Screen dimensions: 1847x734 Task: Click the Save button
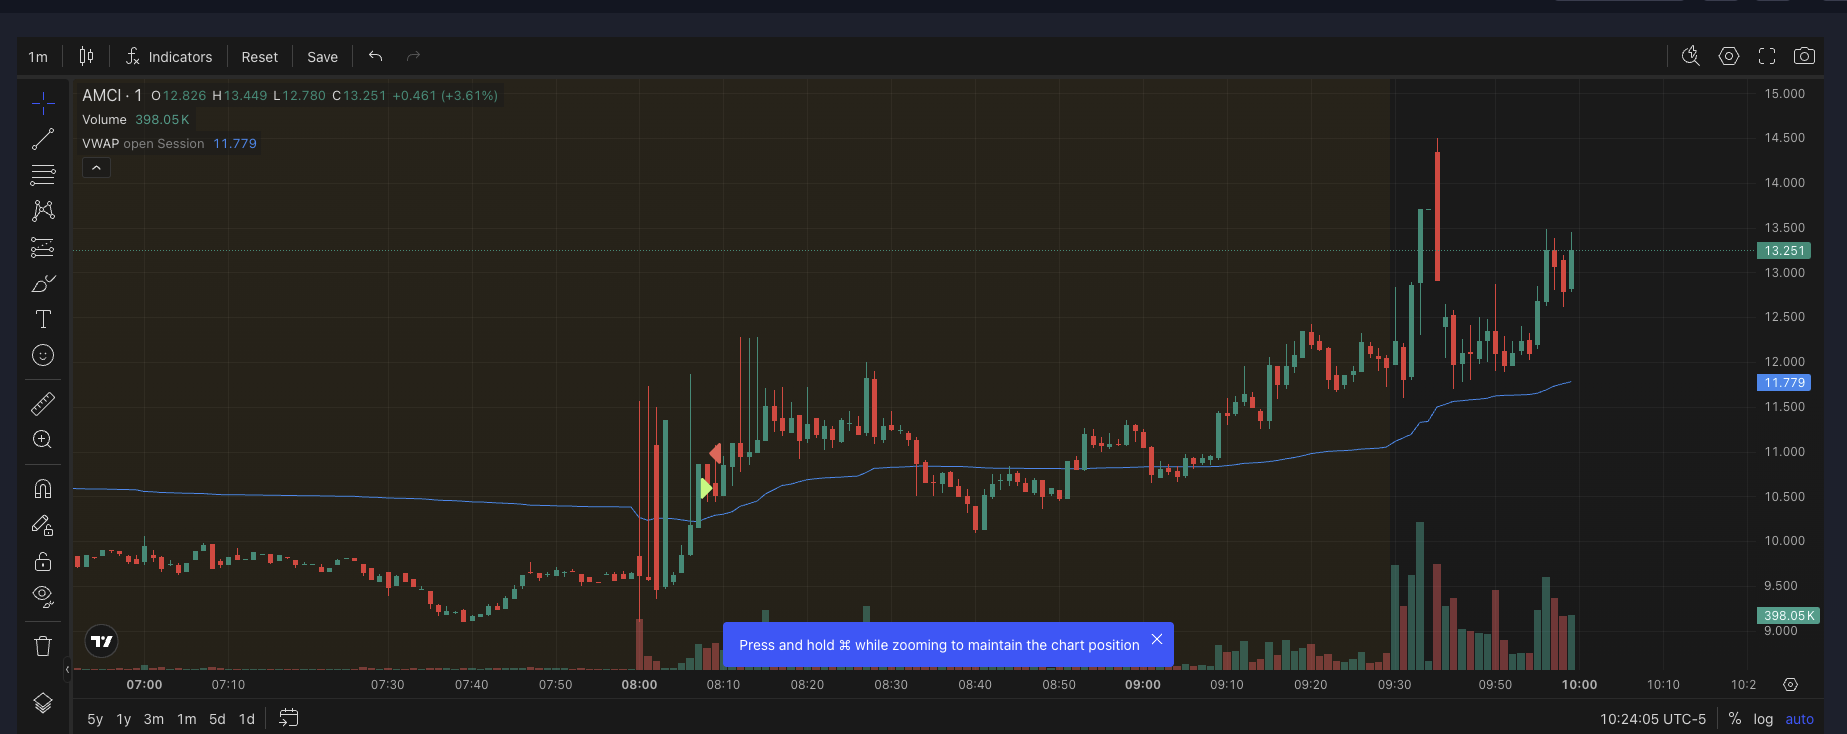click(322, 57)
